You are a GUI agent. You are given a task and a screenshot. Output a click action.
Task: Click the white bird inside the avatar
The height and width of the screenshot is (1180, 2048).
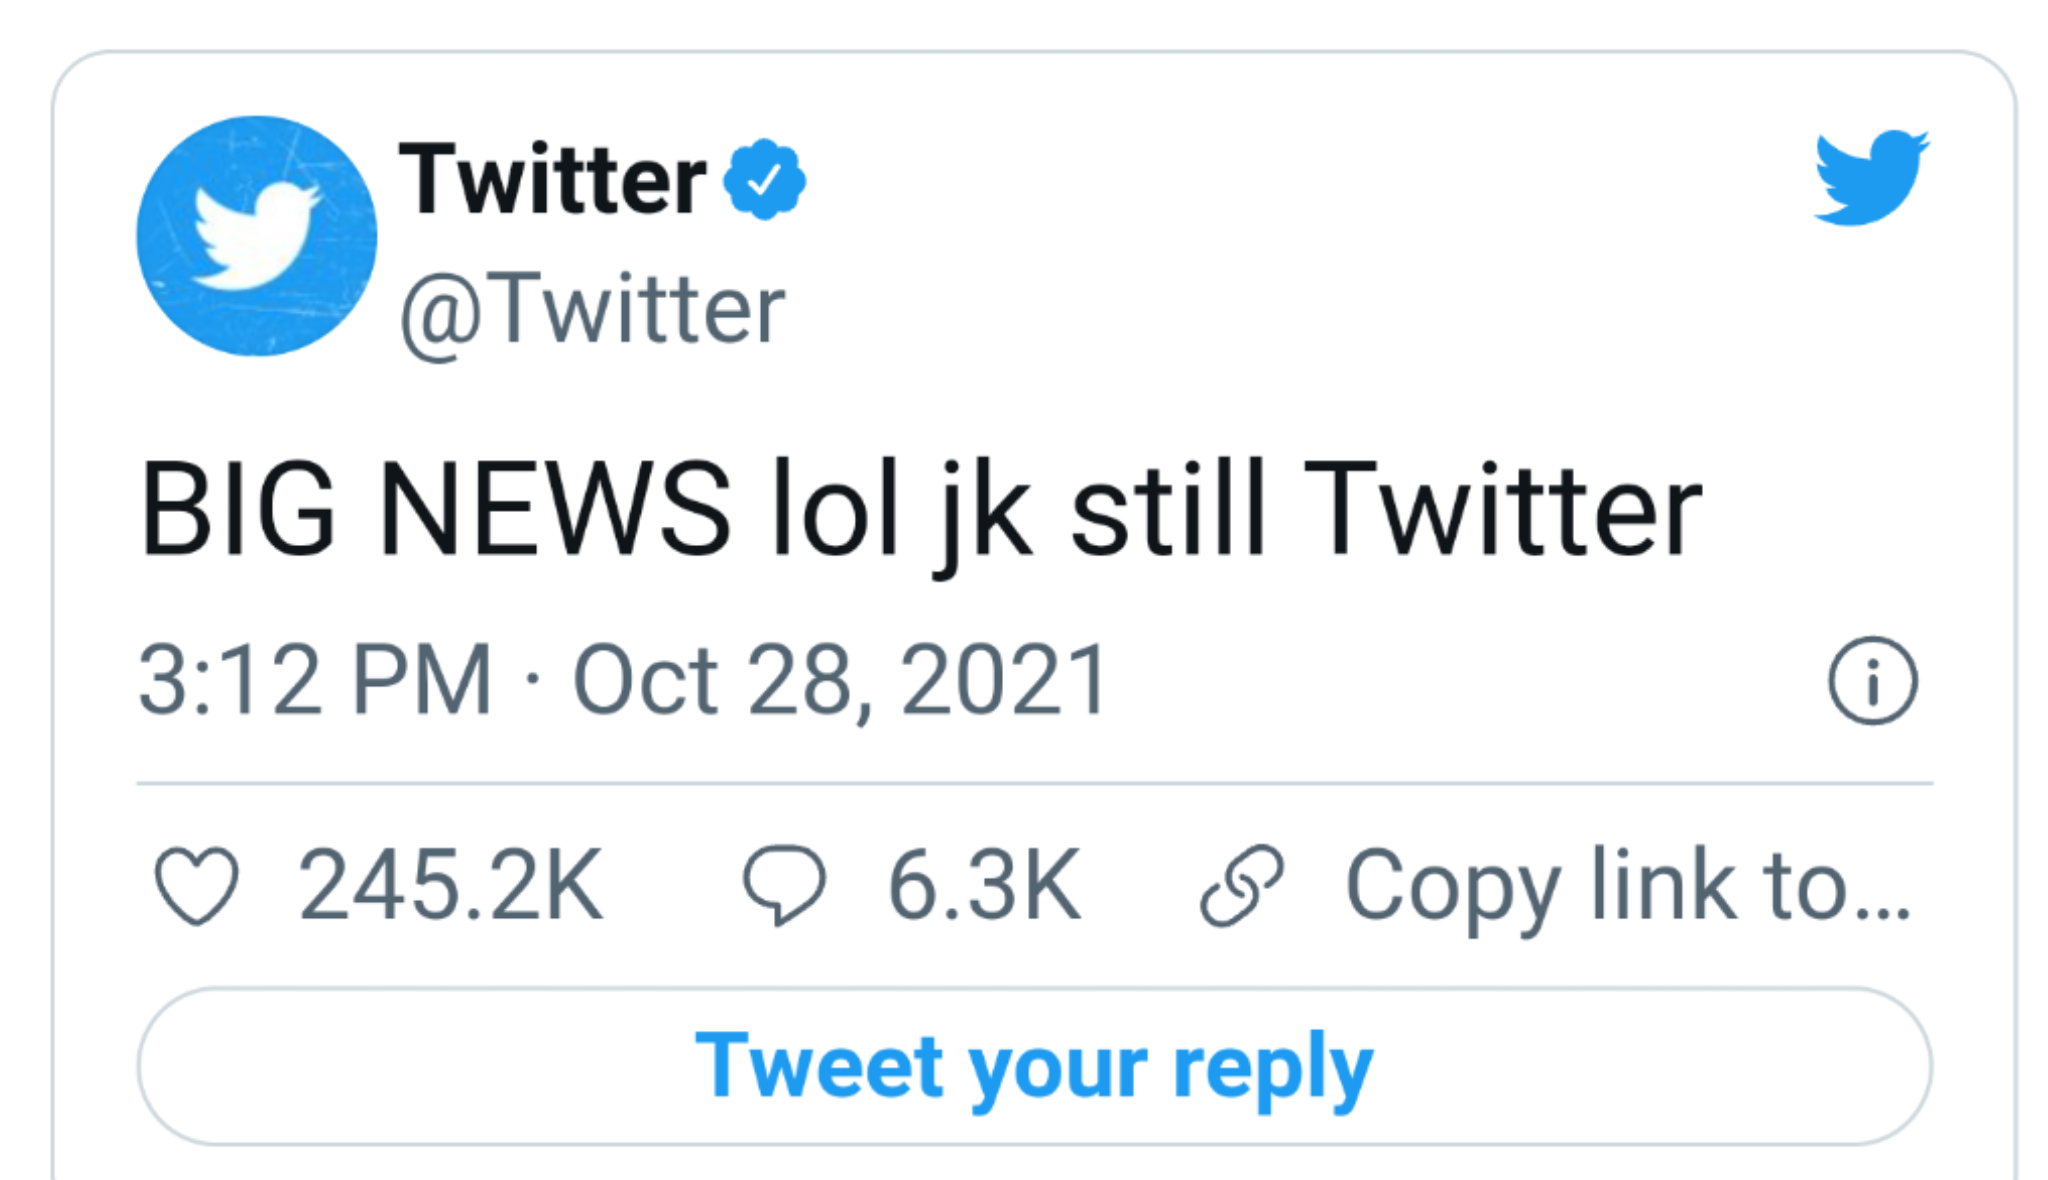(255, 235)
